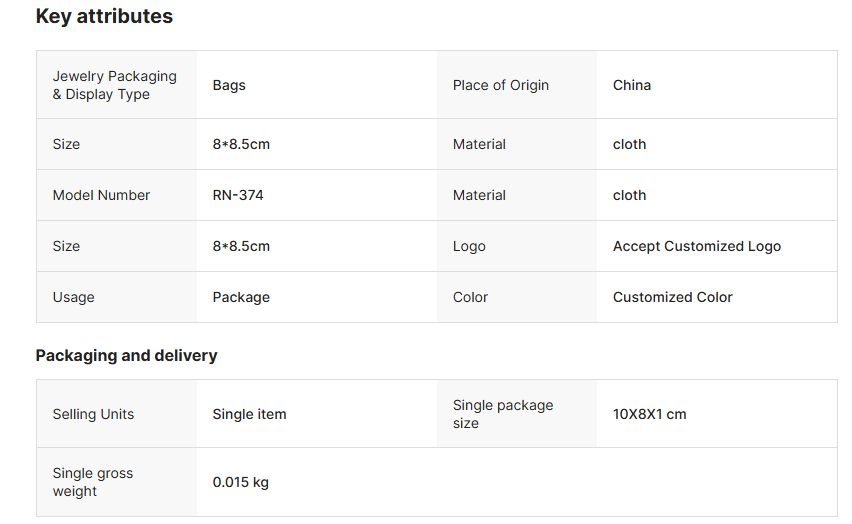This screenshot has height=524, width=852.
Task: Click the Single gross weight label
Action: click(x=92, y=482)
